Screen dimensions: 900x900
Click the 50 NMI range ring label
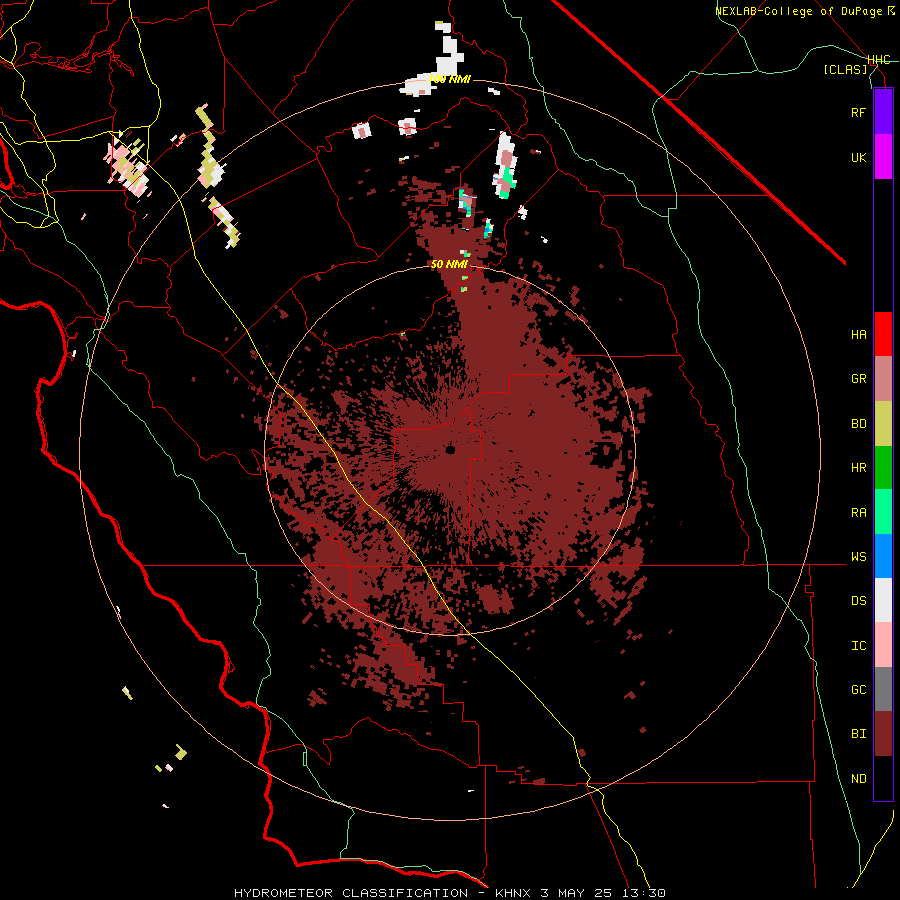tap(449, 265)
